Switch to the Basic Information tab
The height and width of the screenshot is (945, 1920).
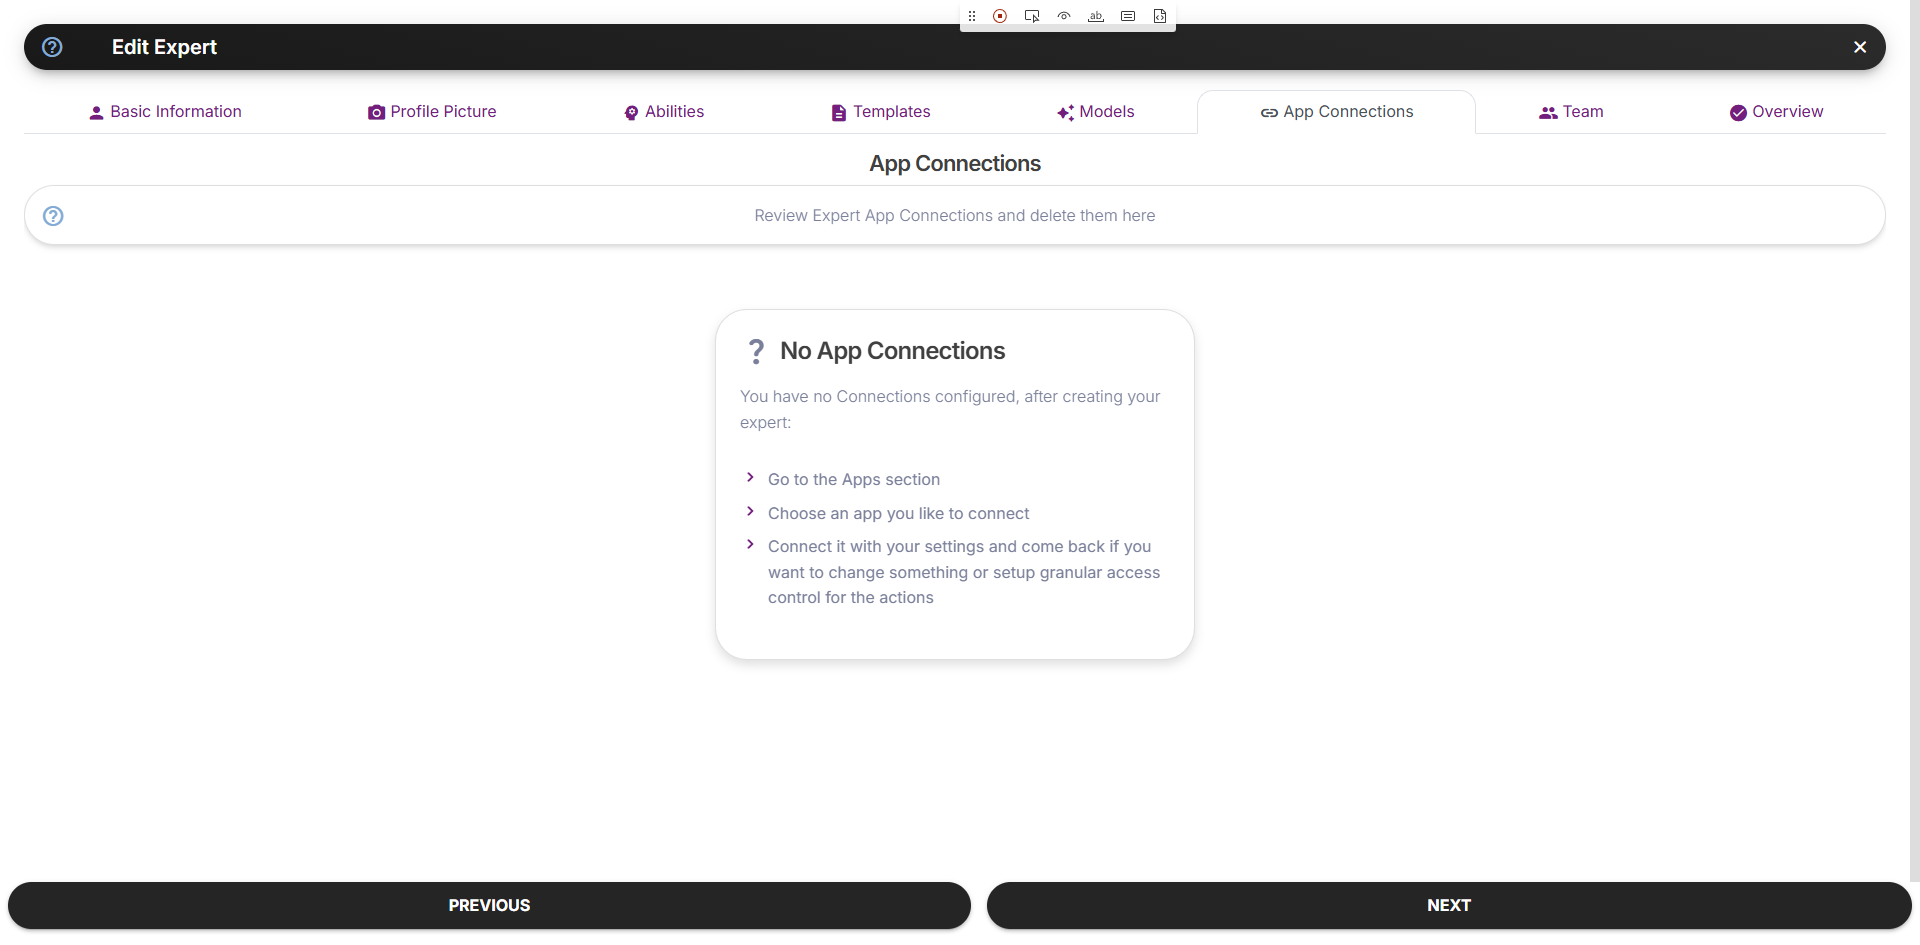click(164, 111)
